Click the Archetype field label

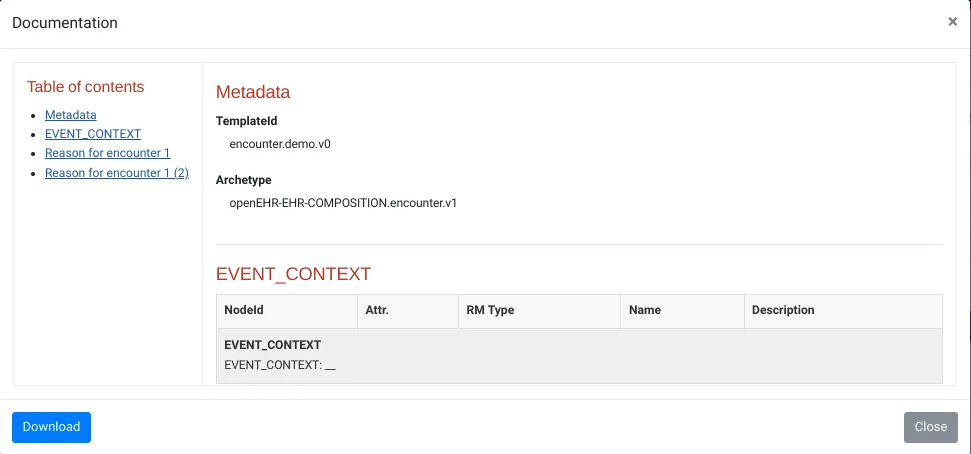pos(244,180)
